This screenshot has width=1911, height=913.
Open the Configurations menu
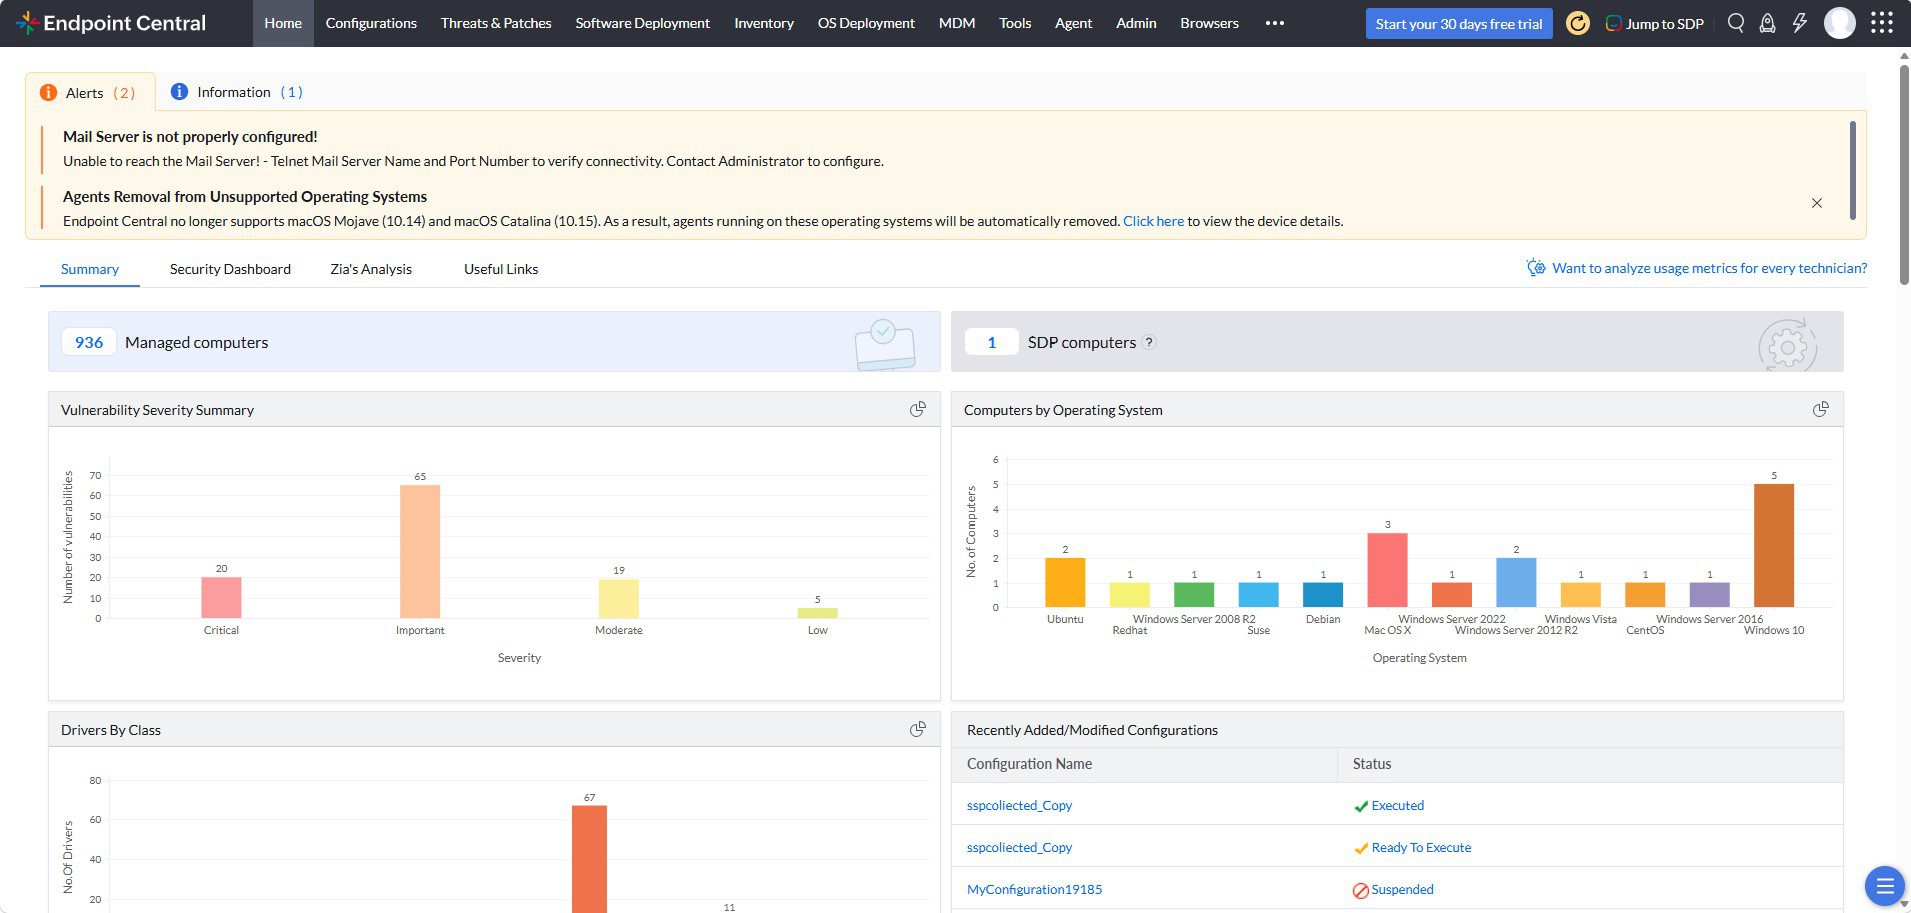click(x=371, y=23)
